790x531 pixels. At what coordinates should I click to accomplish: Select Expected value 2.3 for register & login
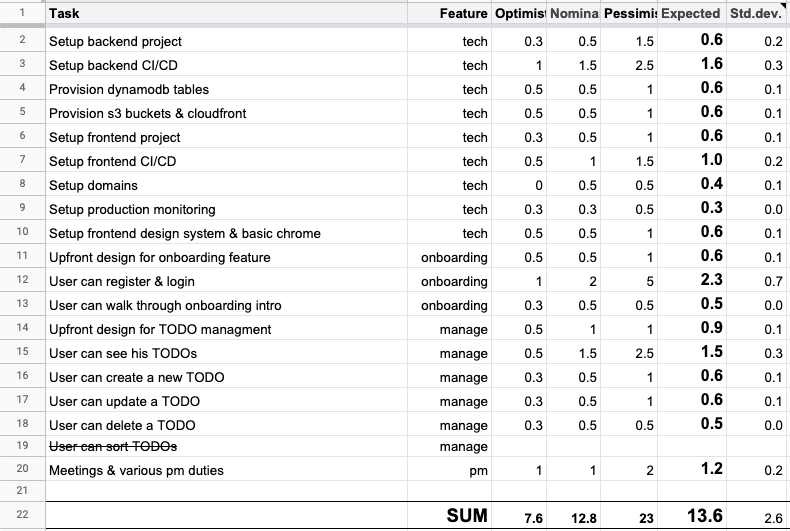pos(692,281)
